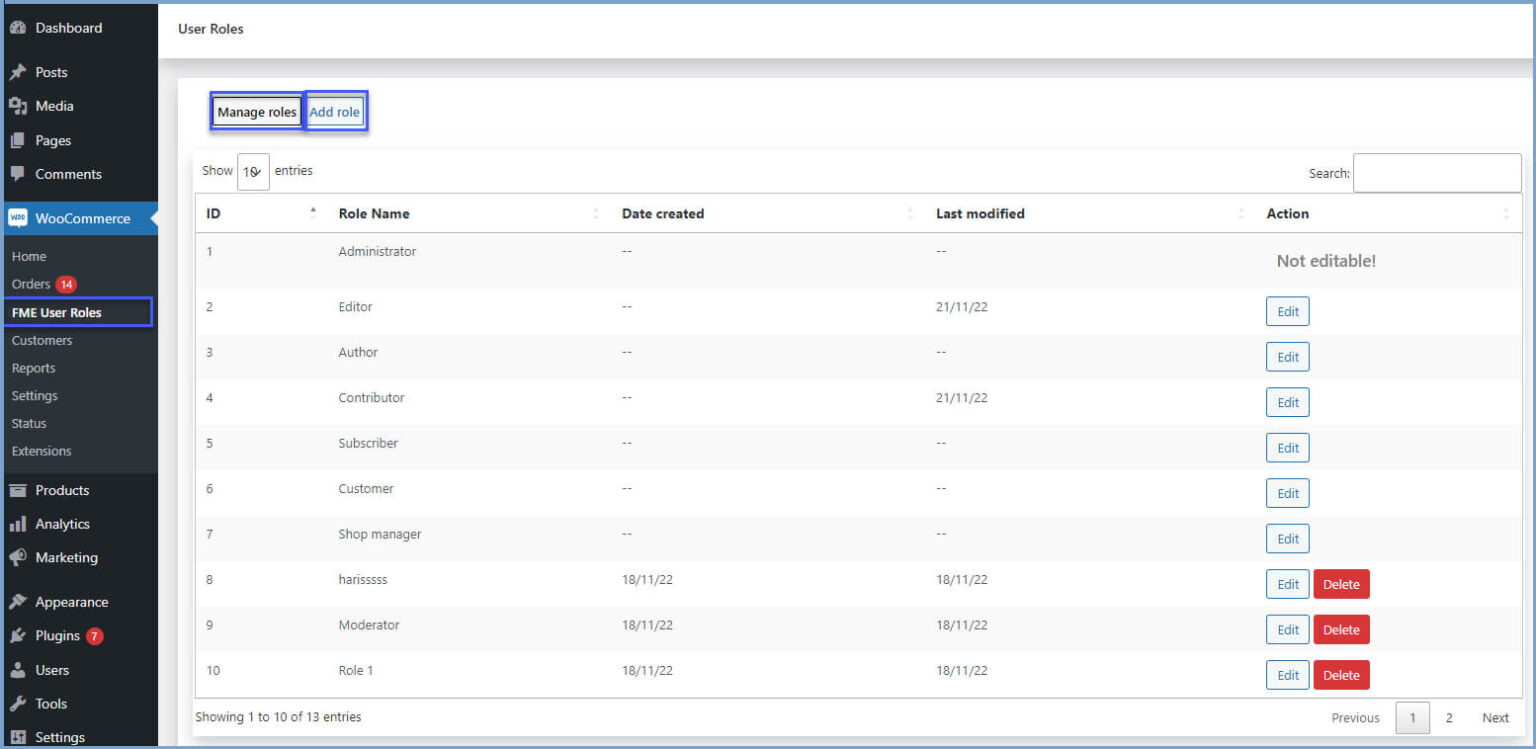Toggle descending sort on the ID column
The height and width of the screenshot is (749, 1536).
[312, 213]
